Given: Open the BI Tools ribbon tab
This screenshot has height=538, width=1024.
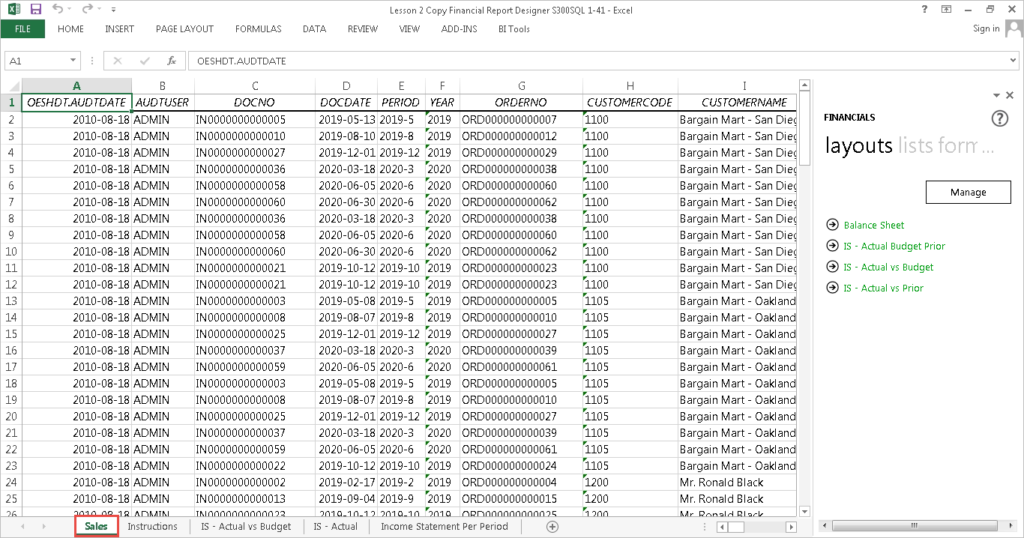Looking at the screenshot, I should [513, 29].
